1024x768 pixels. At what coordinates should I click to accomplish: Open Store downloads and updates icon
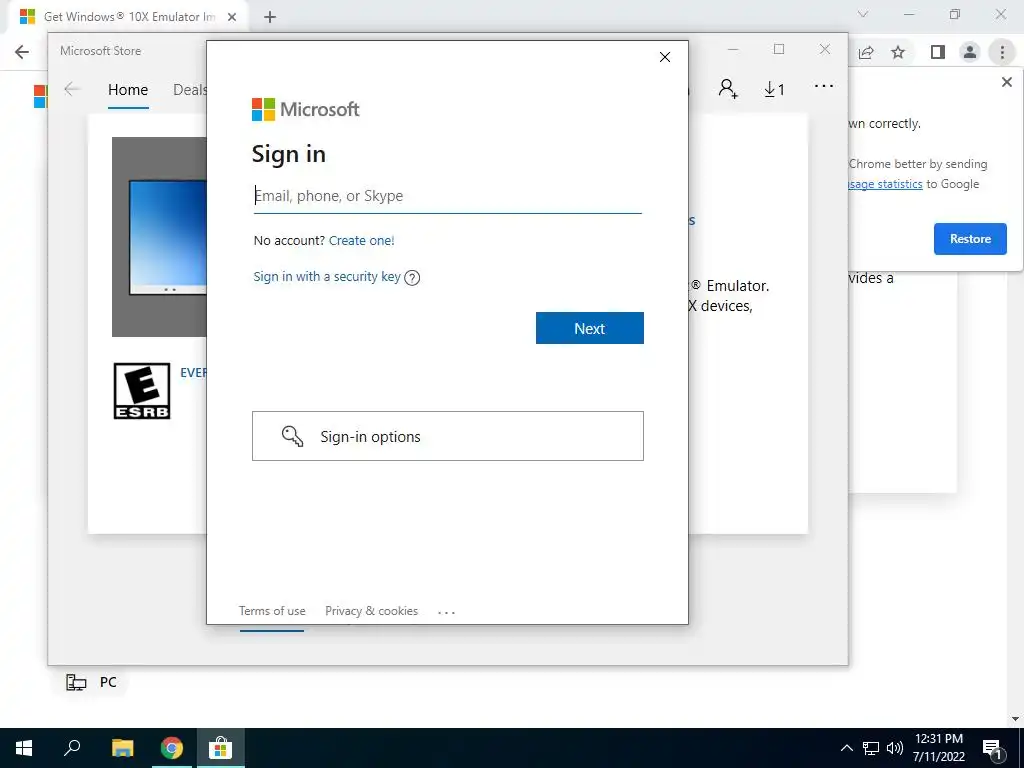click(774, 89)
